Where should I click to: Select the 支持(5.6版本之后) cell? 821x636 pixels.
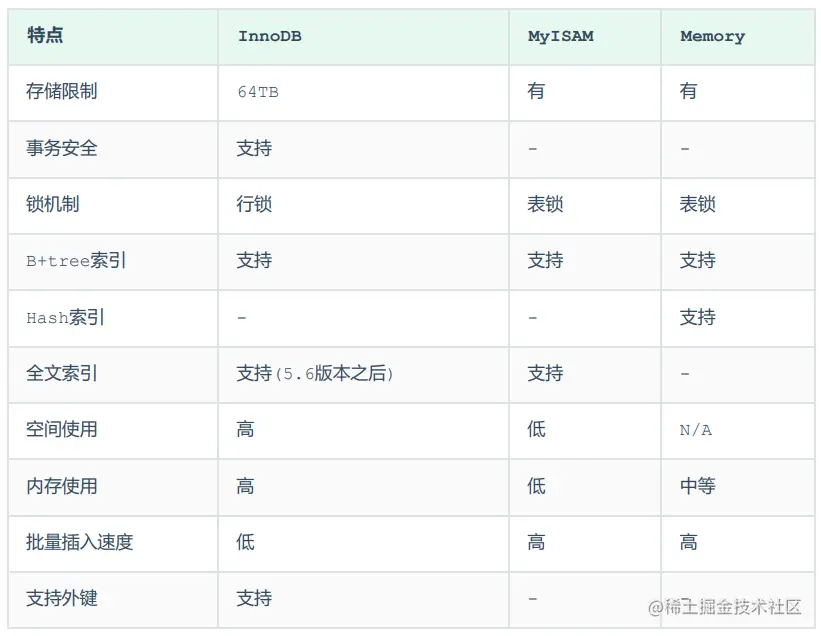[x=315, y=373]
